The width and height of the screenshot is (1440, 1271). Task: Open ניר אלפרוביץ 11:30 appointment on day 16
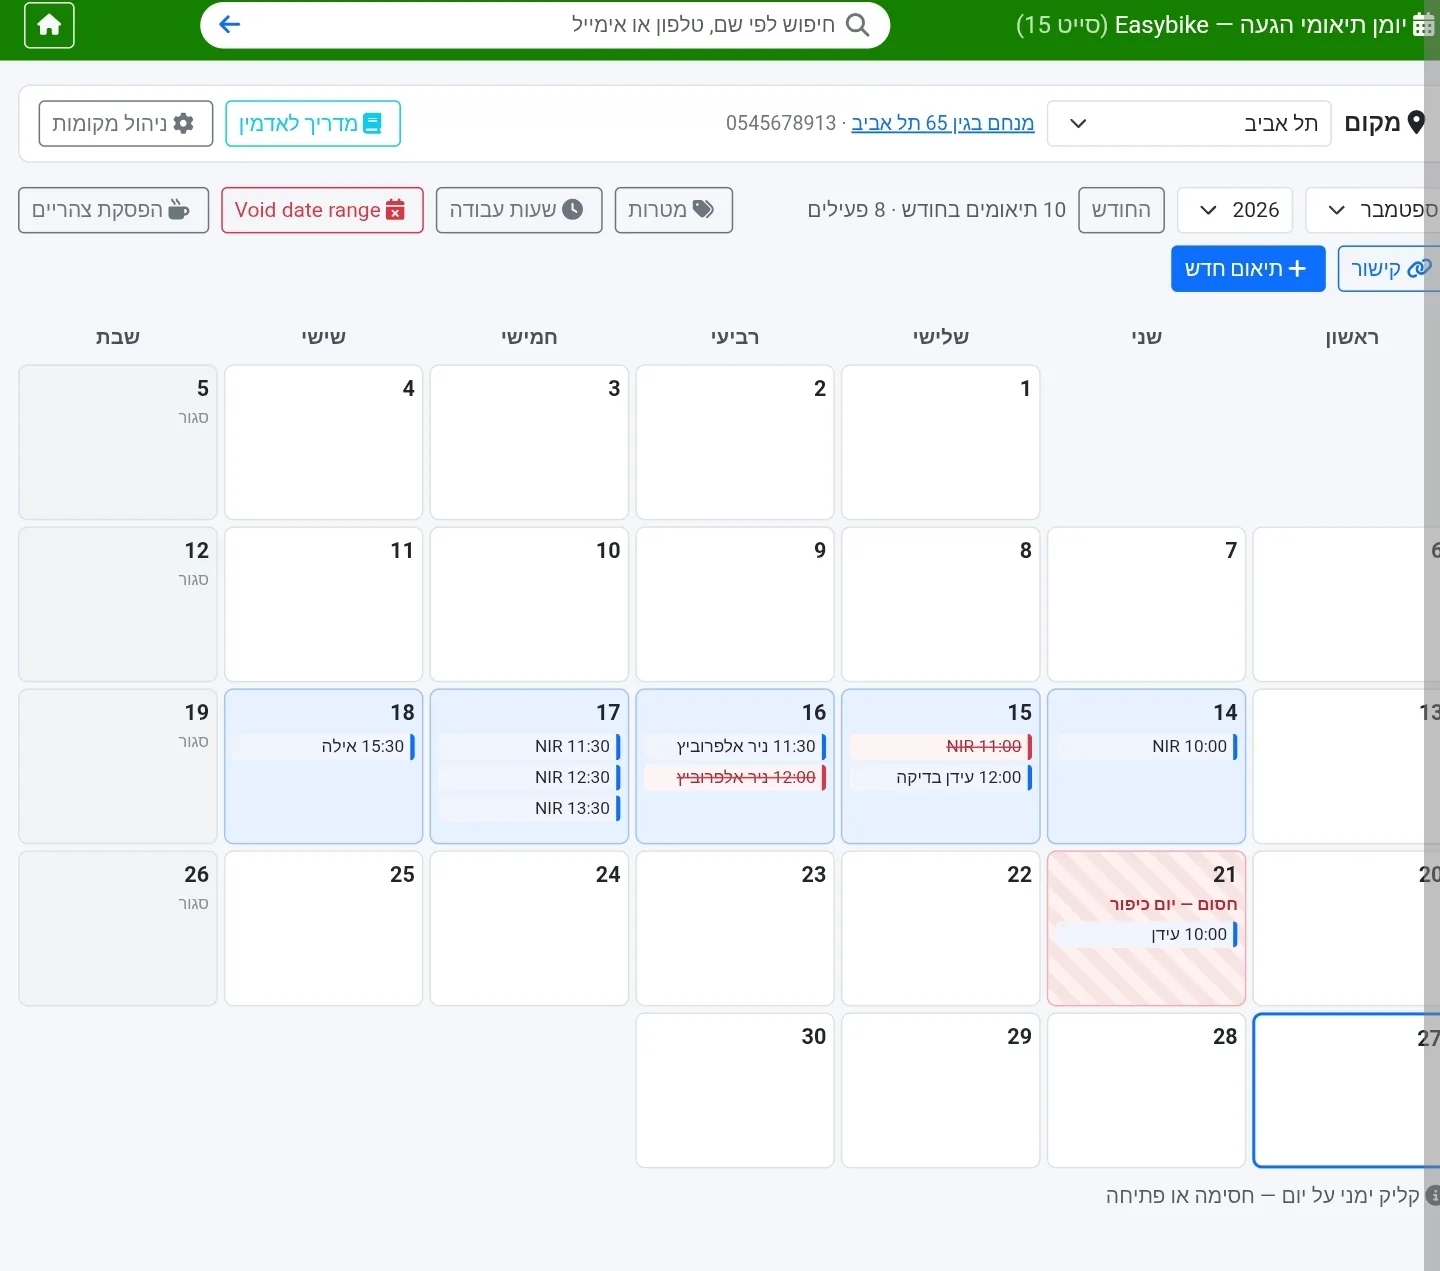735,747
